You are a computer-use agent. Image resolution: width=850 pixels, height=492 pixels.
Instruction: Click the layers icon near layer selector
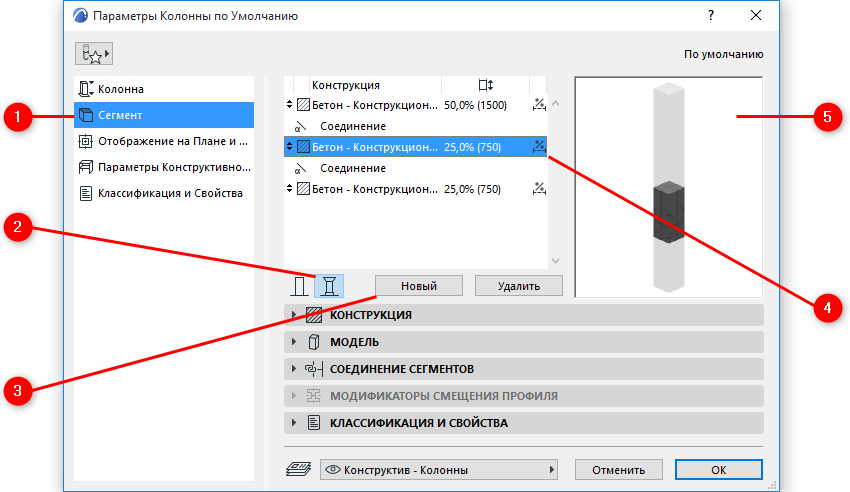298,469
